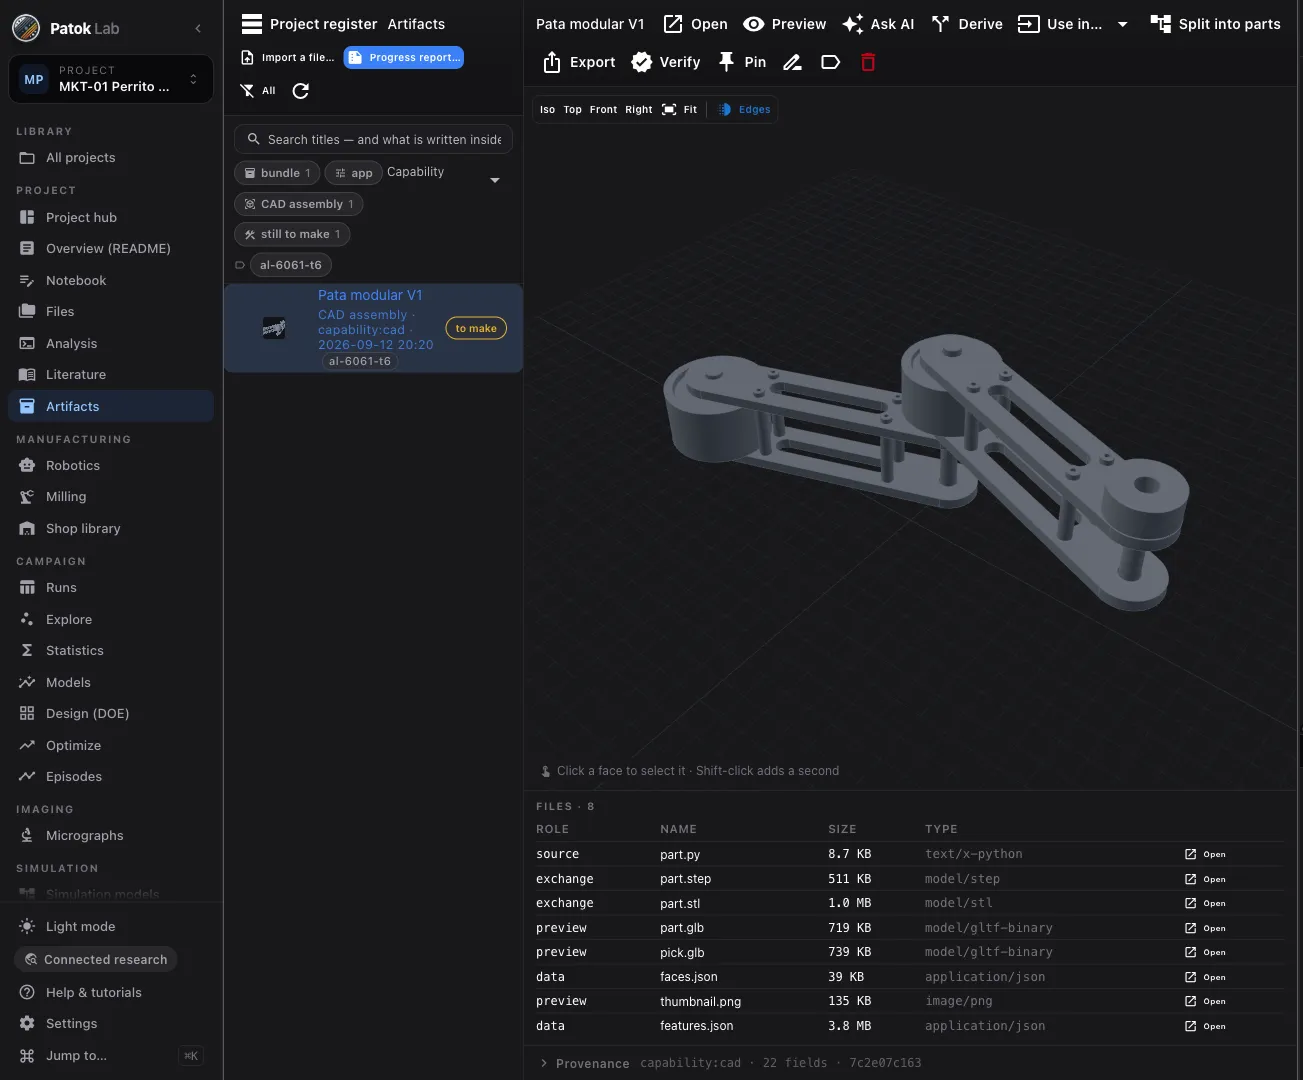Toggle the al-6061-t6 tag filter chip
The image size is (1303, 1080).
pos(291,265)
